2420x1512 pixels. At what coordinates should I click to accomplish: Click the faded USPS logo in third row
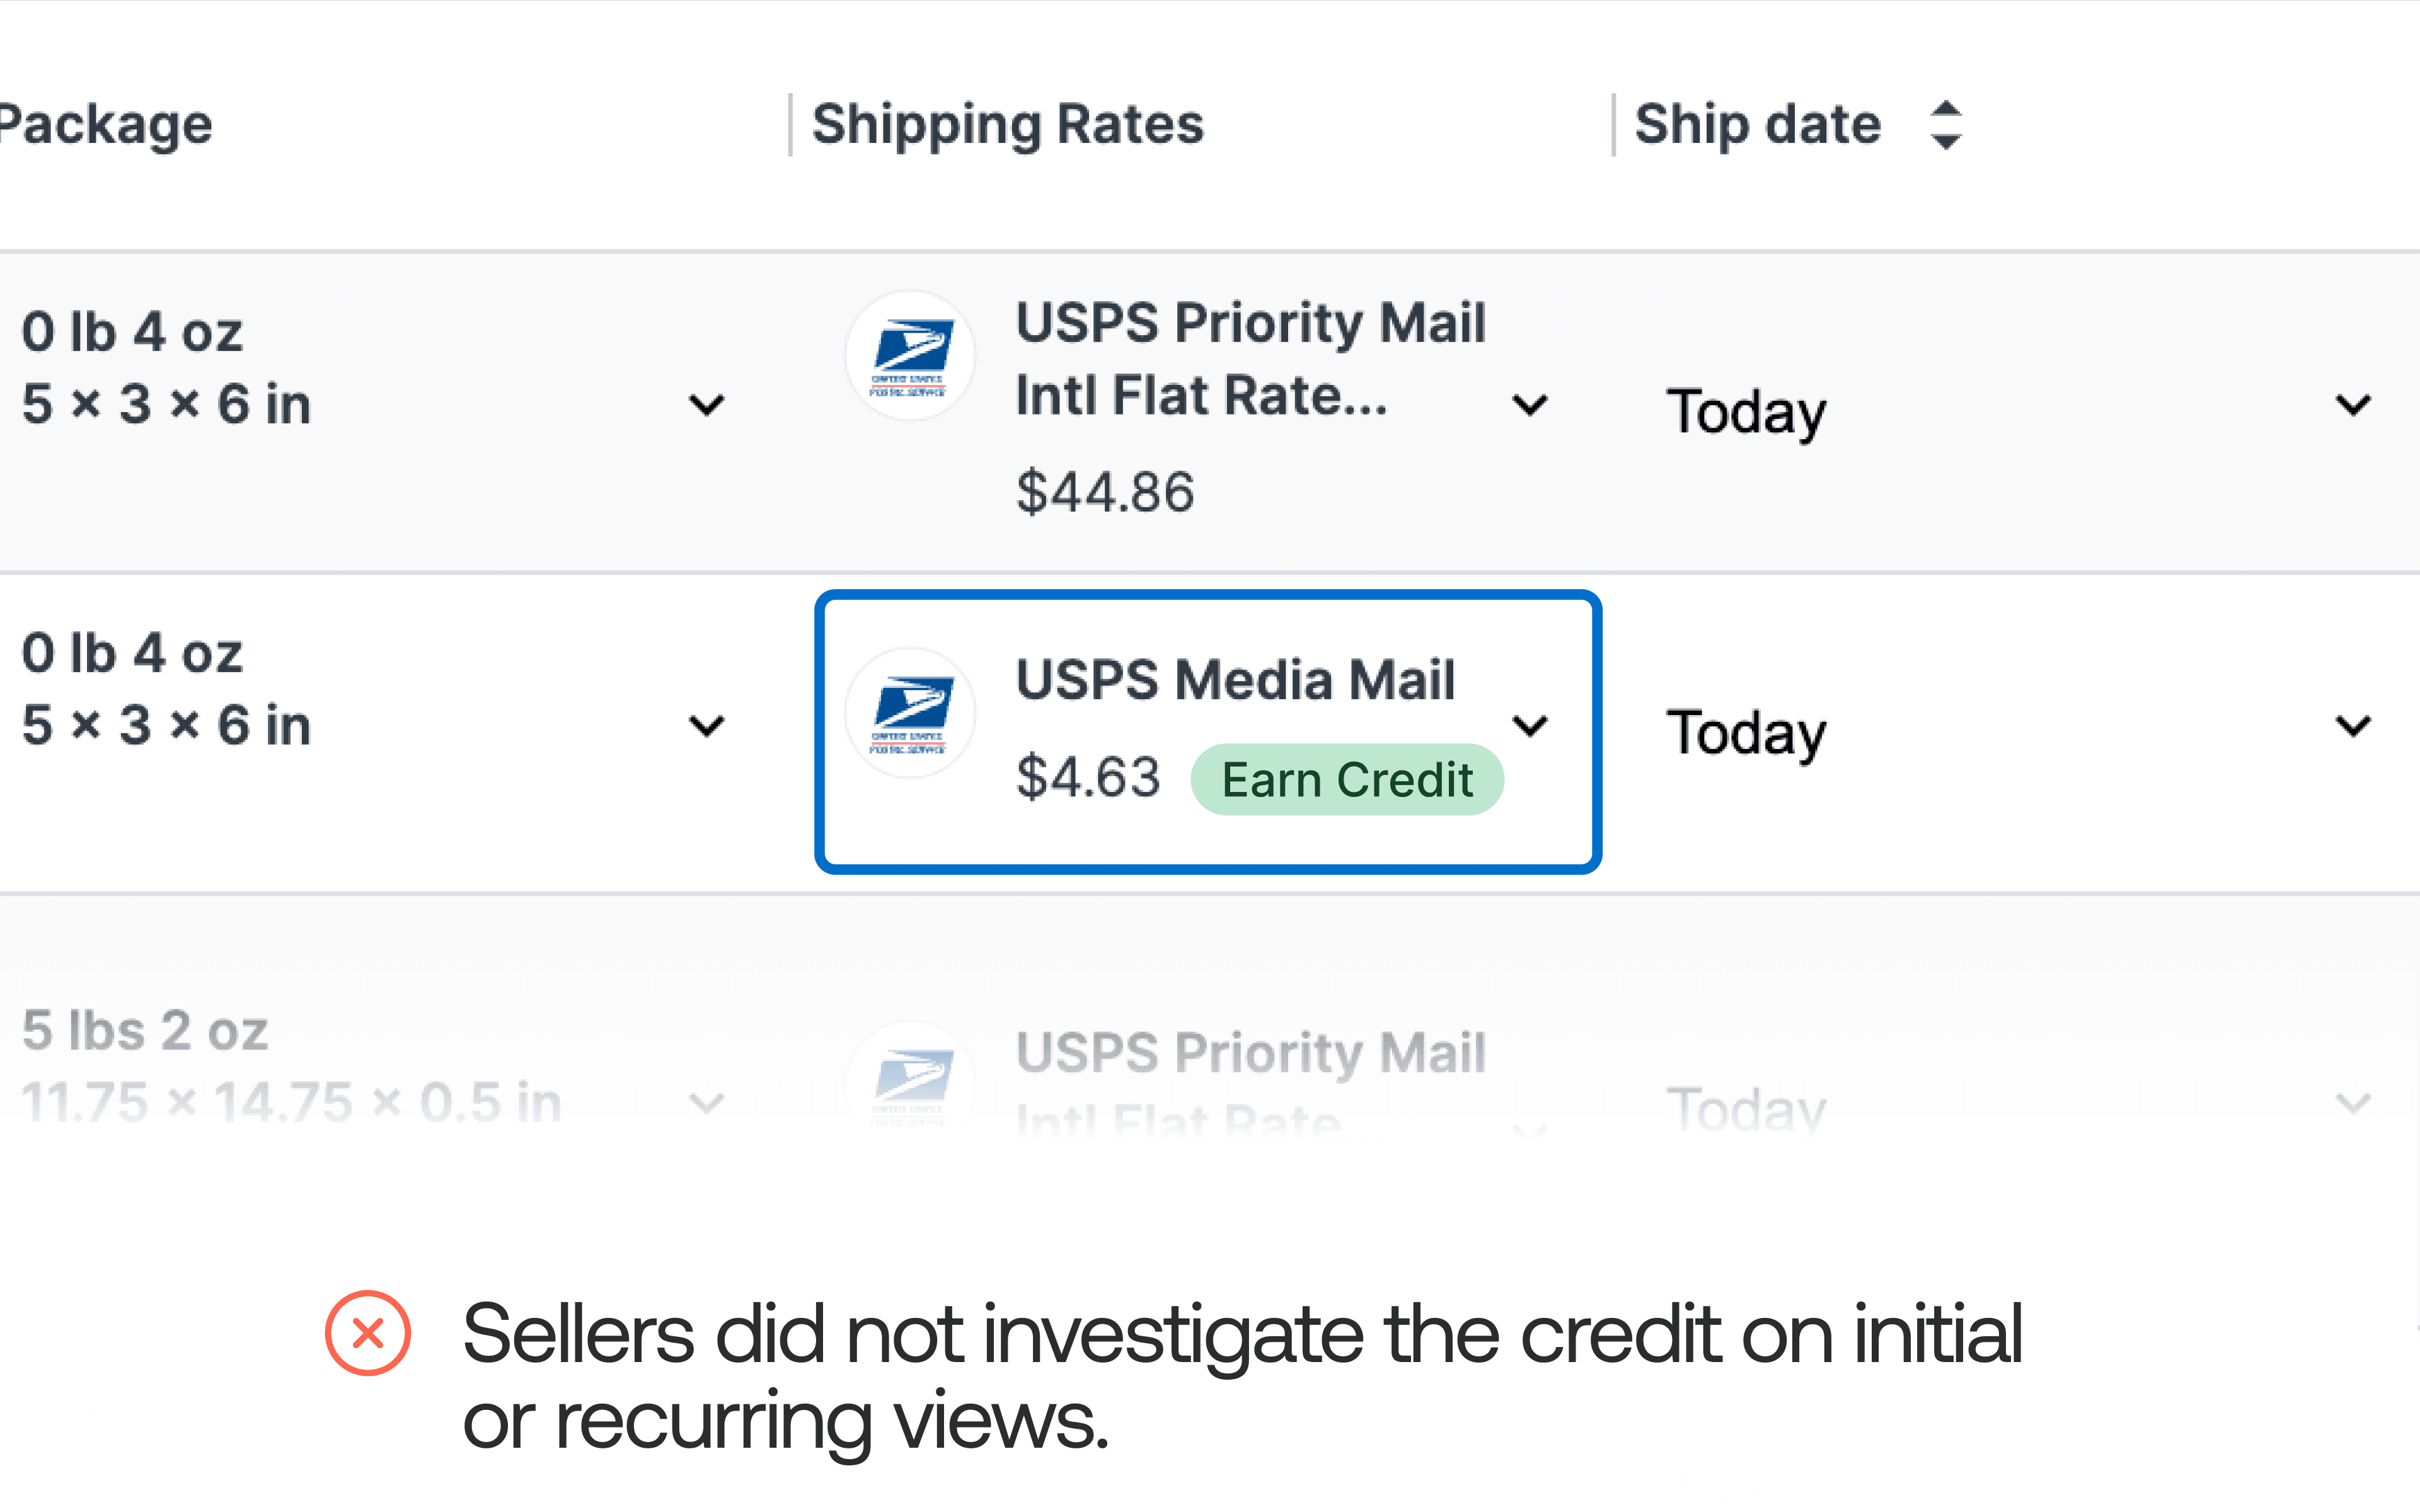(x=909, y=1080)
